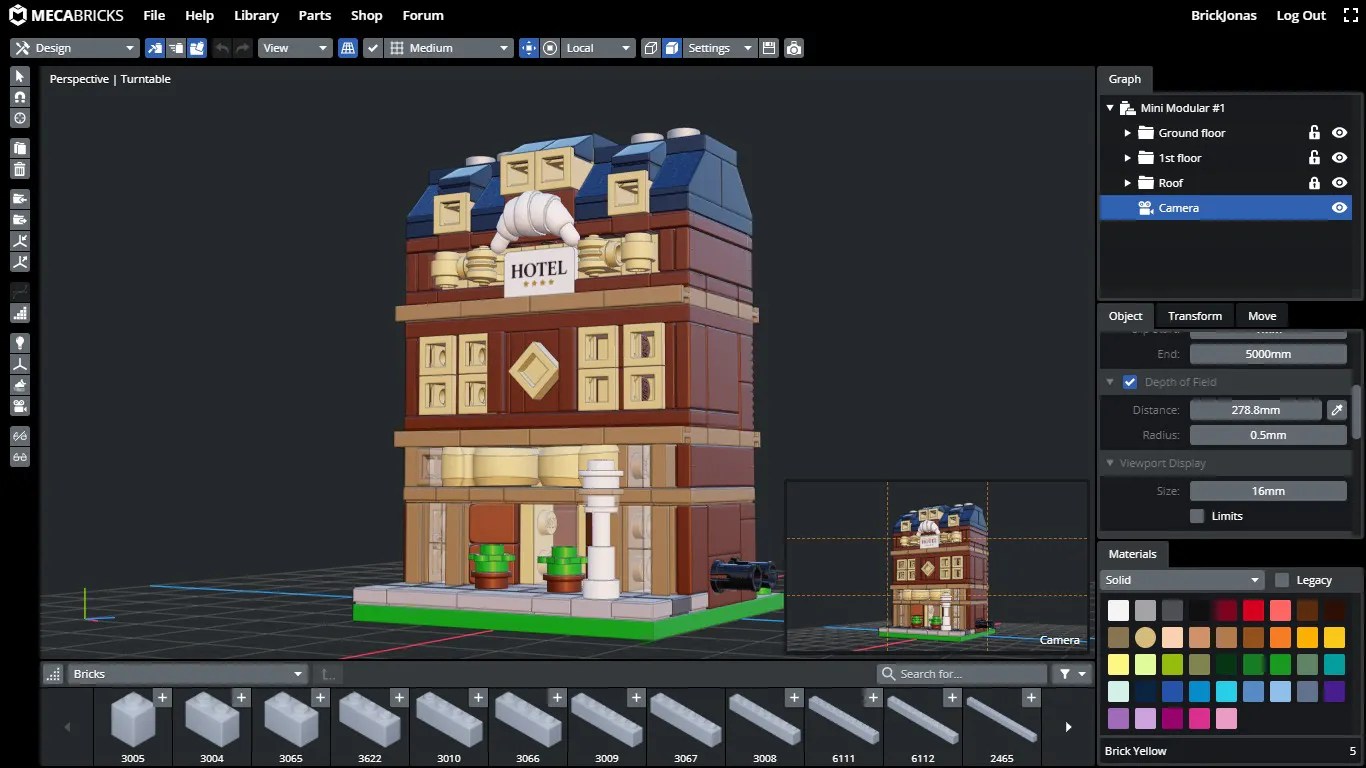Image resolution: width=1366 pixels, height=768 pixels.
Task: Open the View dropdown
Action: click(295, 48)
